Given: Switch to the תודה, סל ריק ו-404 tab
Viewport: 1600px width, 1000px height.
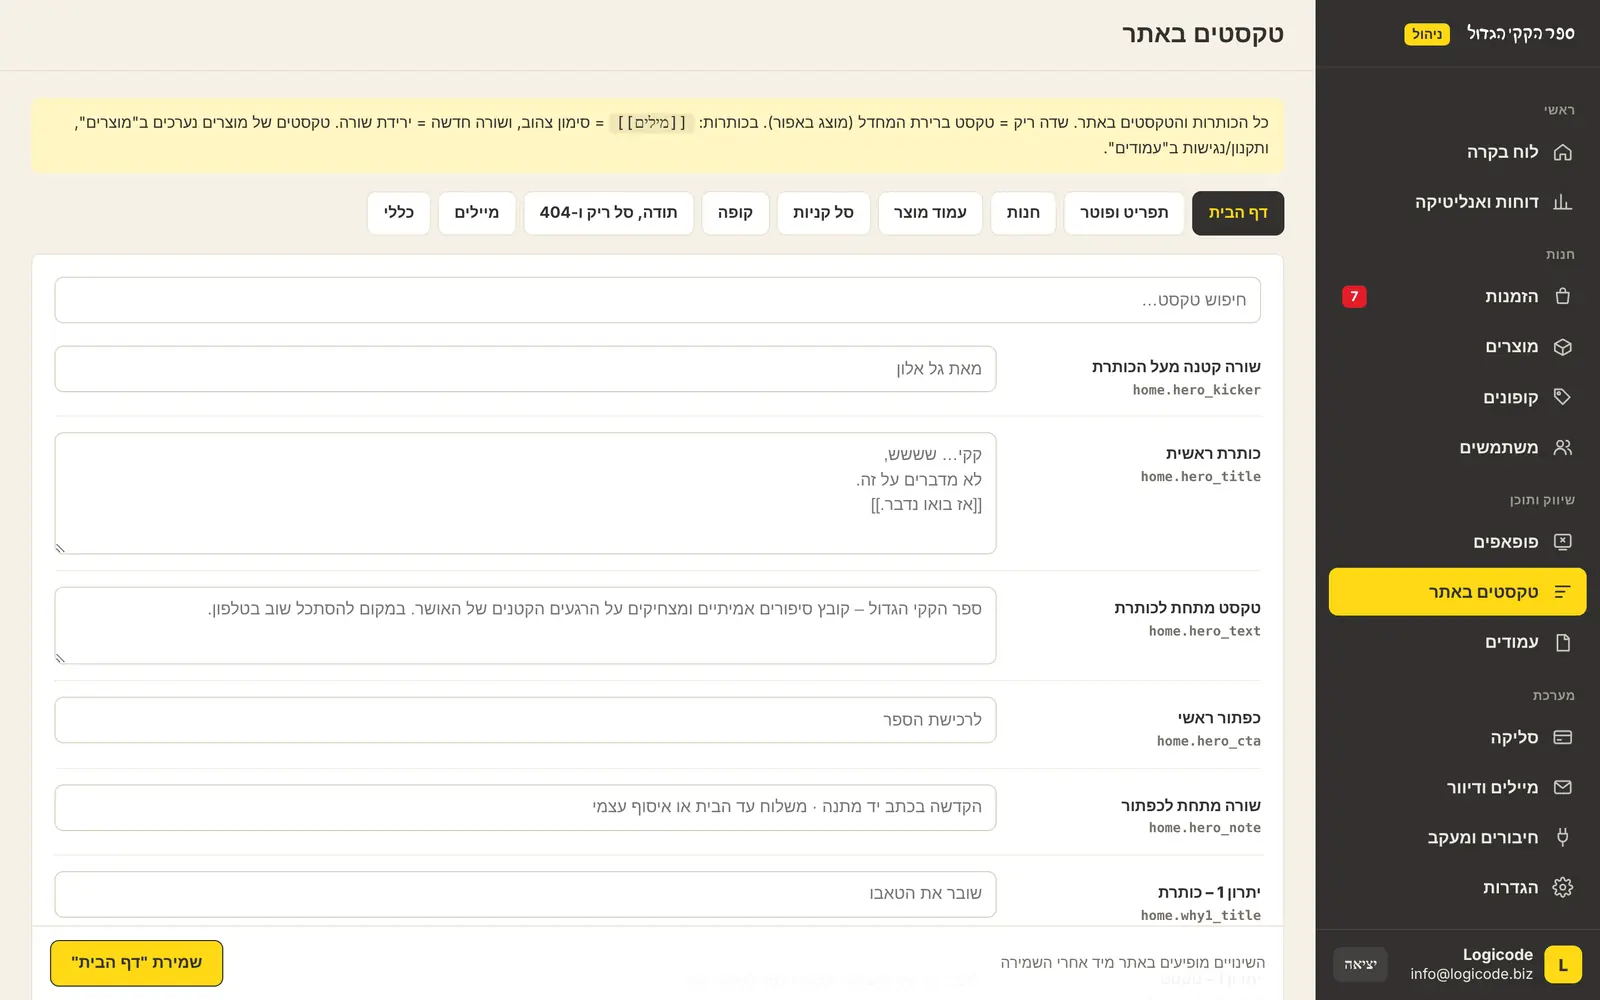Looking at the screenshot, I should (x=609, y=213).
